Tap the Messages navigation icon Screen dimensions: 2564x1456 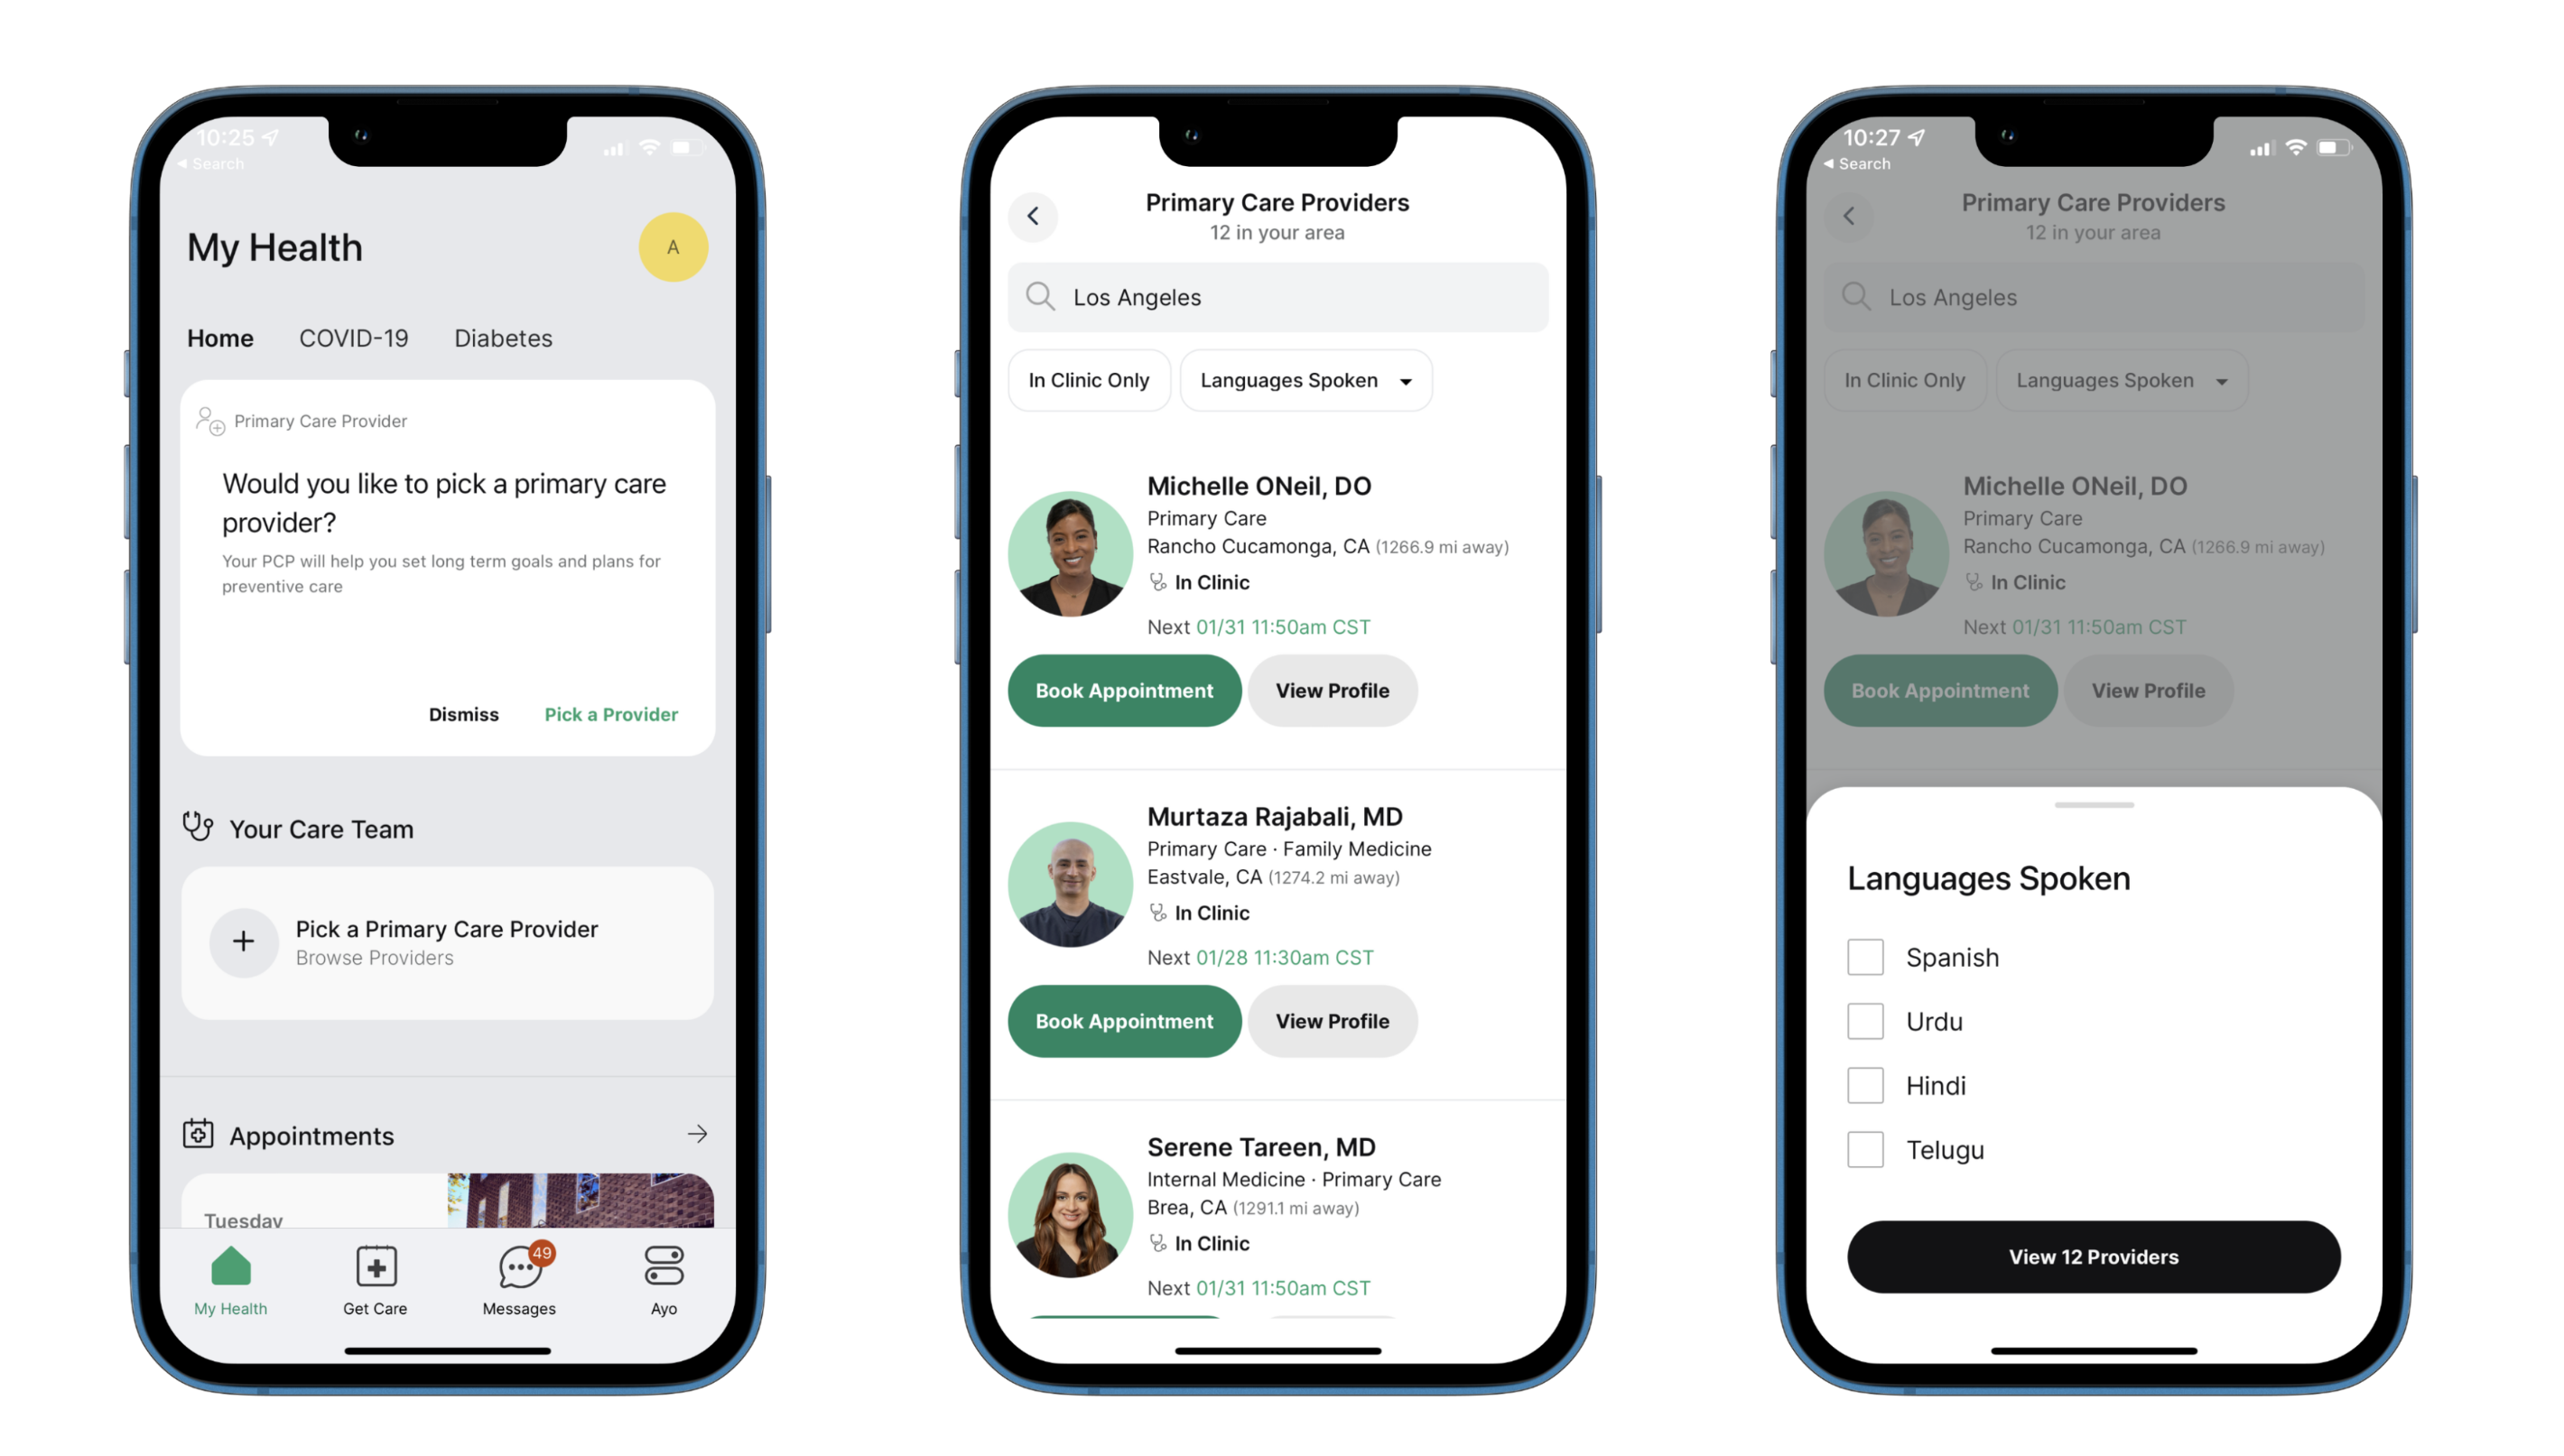(517, 1267)
